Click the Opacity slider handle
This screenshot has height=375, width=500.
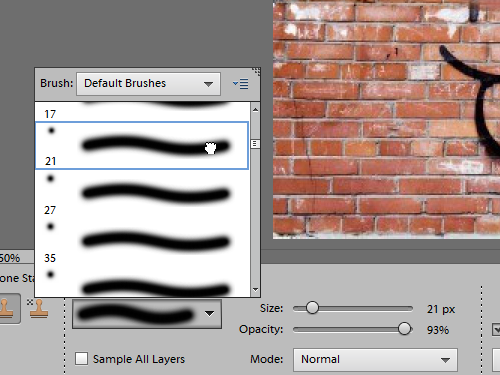[x=404, y=329]
